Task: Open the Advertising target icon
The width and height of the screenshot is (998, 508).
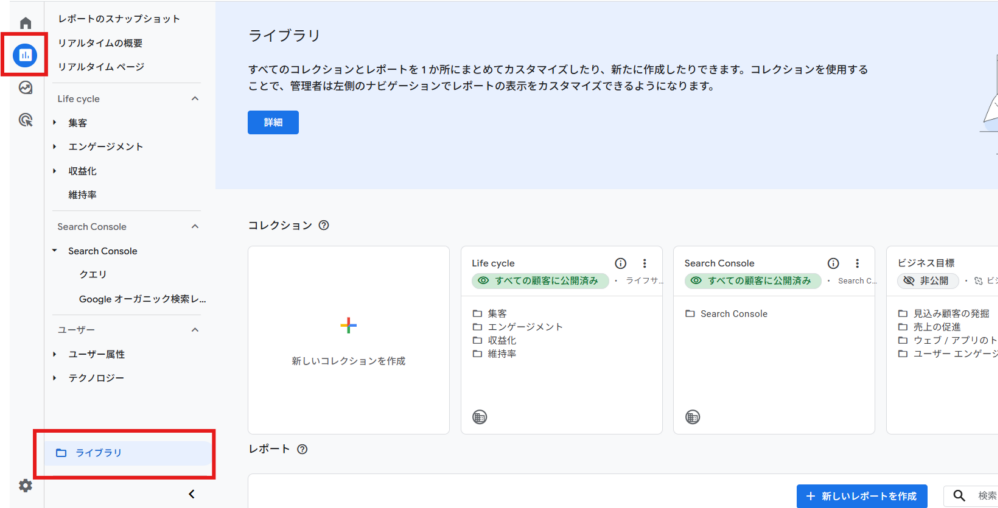Action: point(25,120)
